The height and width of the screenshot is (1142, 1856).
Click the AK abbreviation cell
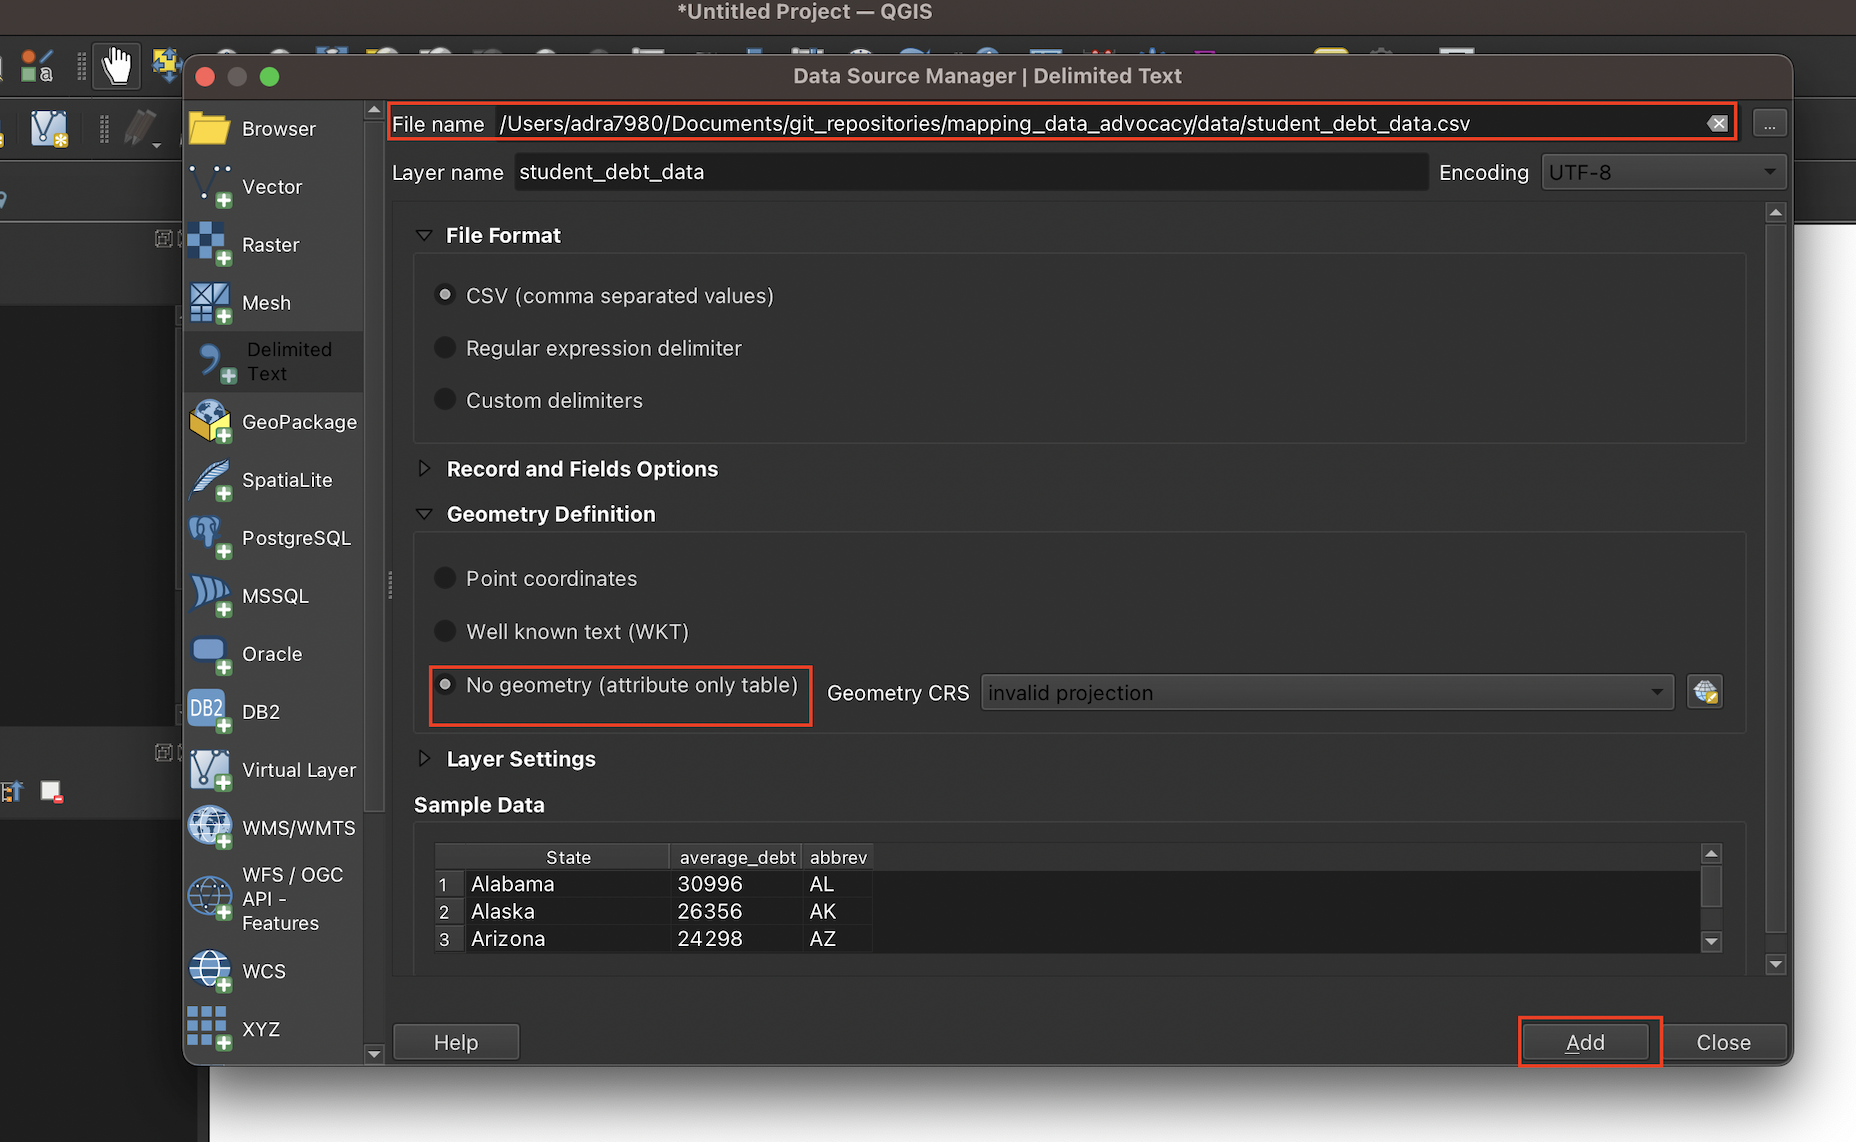(x=838, y=911)
